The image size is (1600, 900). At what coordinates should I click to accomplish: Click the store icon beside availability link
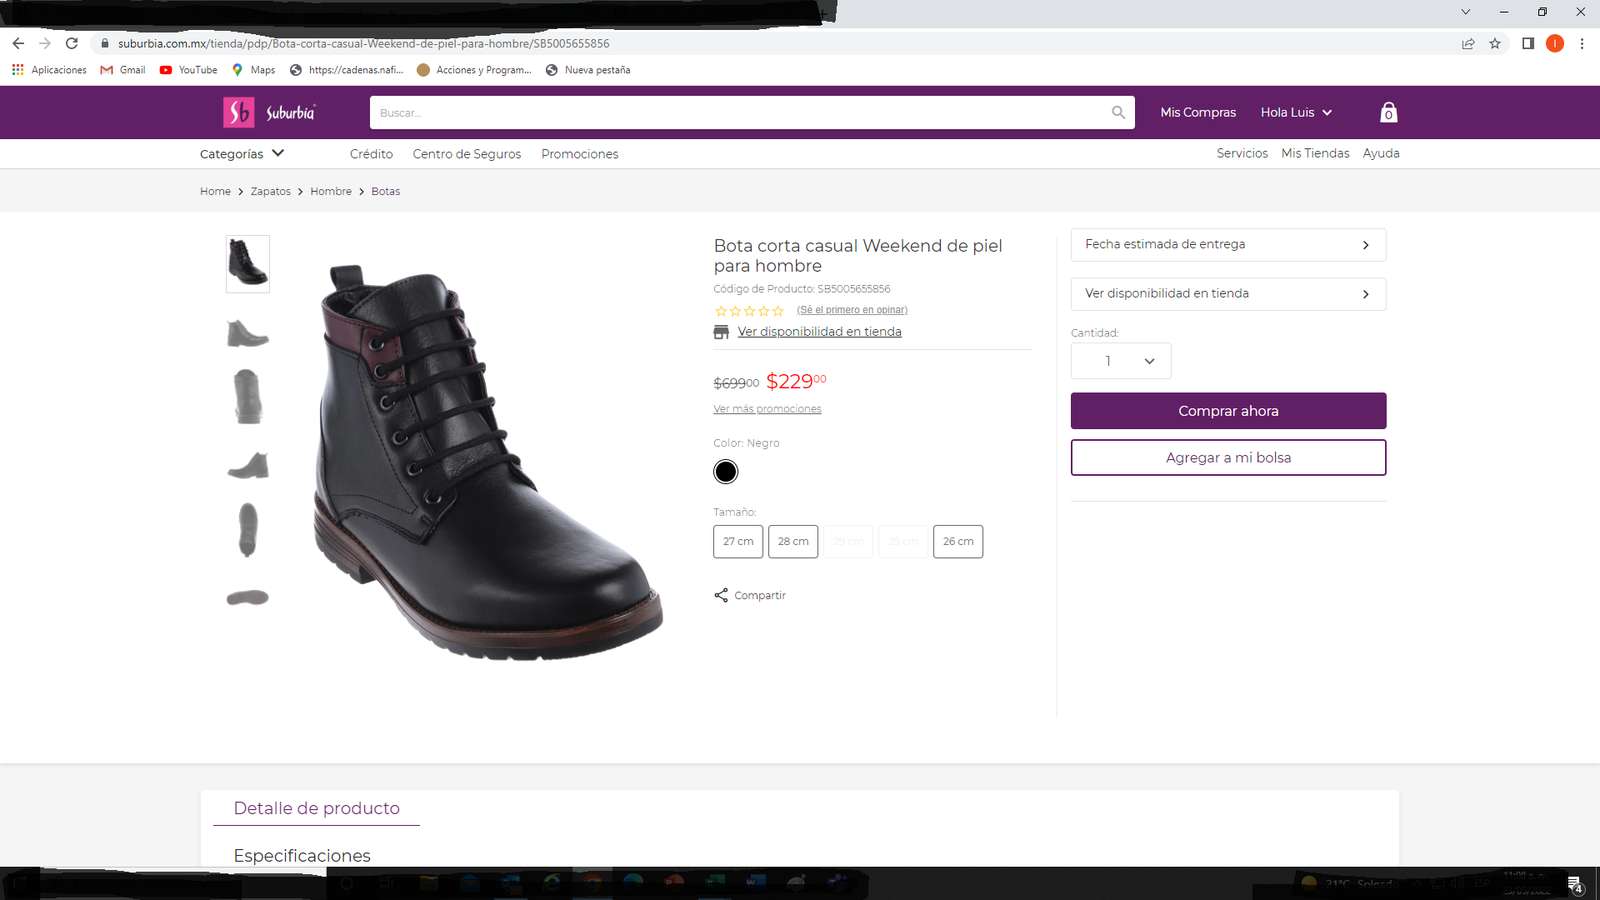(x=721, y=332)
